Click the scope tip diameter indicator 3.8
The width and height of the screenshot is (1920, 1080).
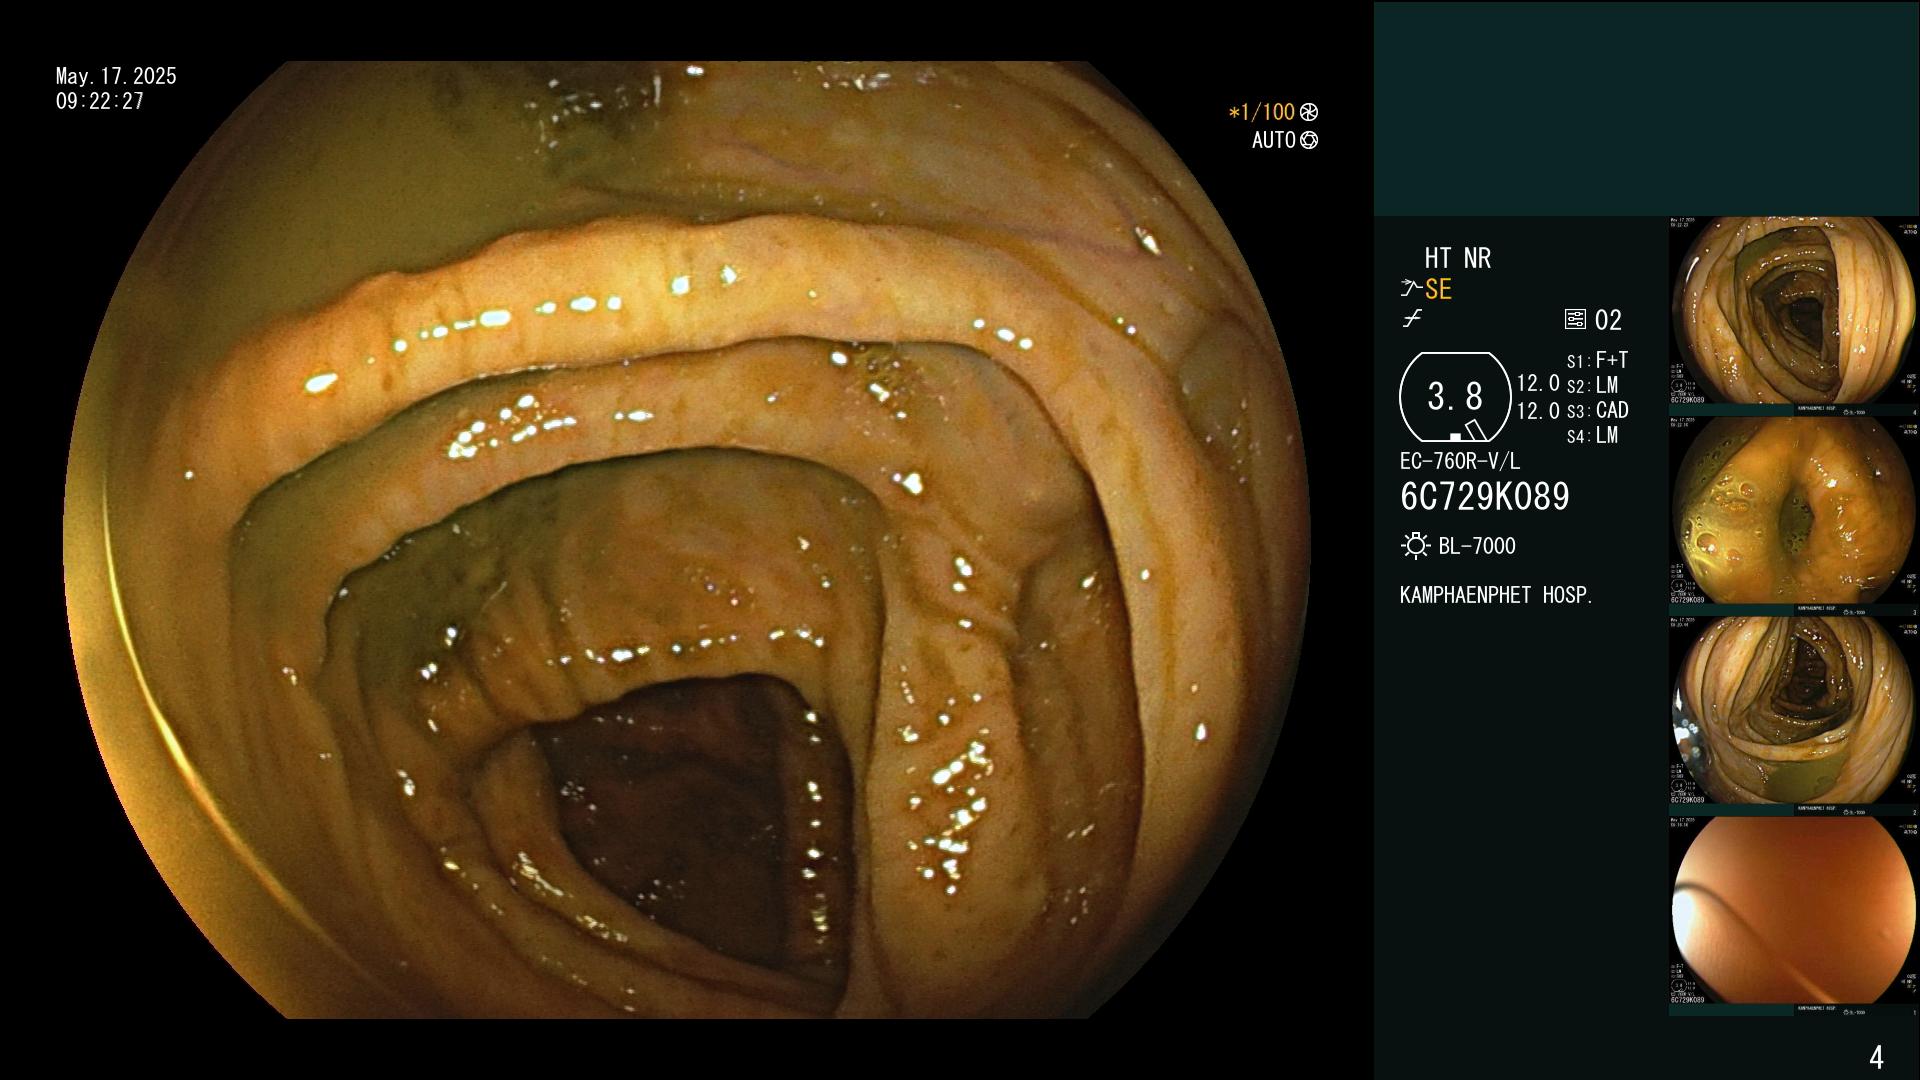[x=1455, y=397]
